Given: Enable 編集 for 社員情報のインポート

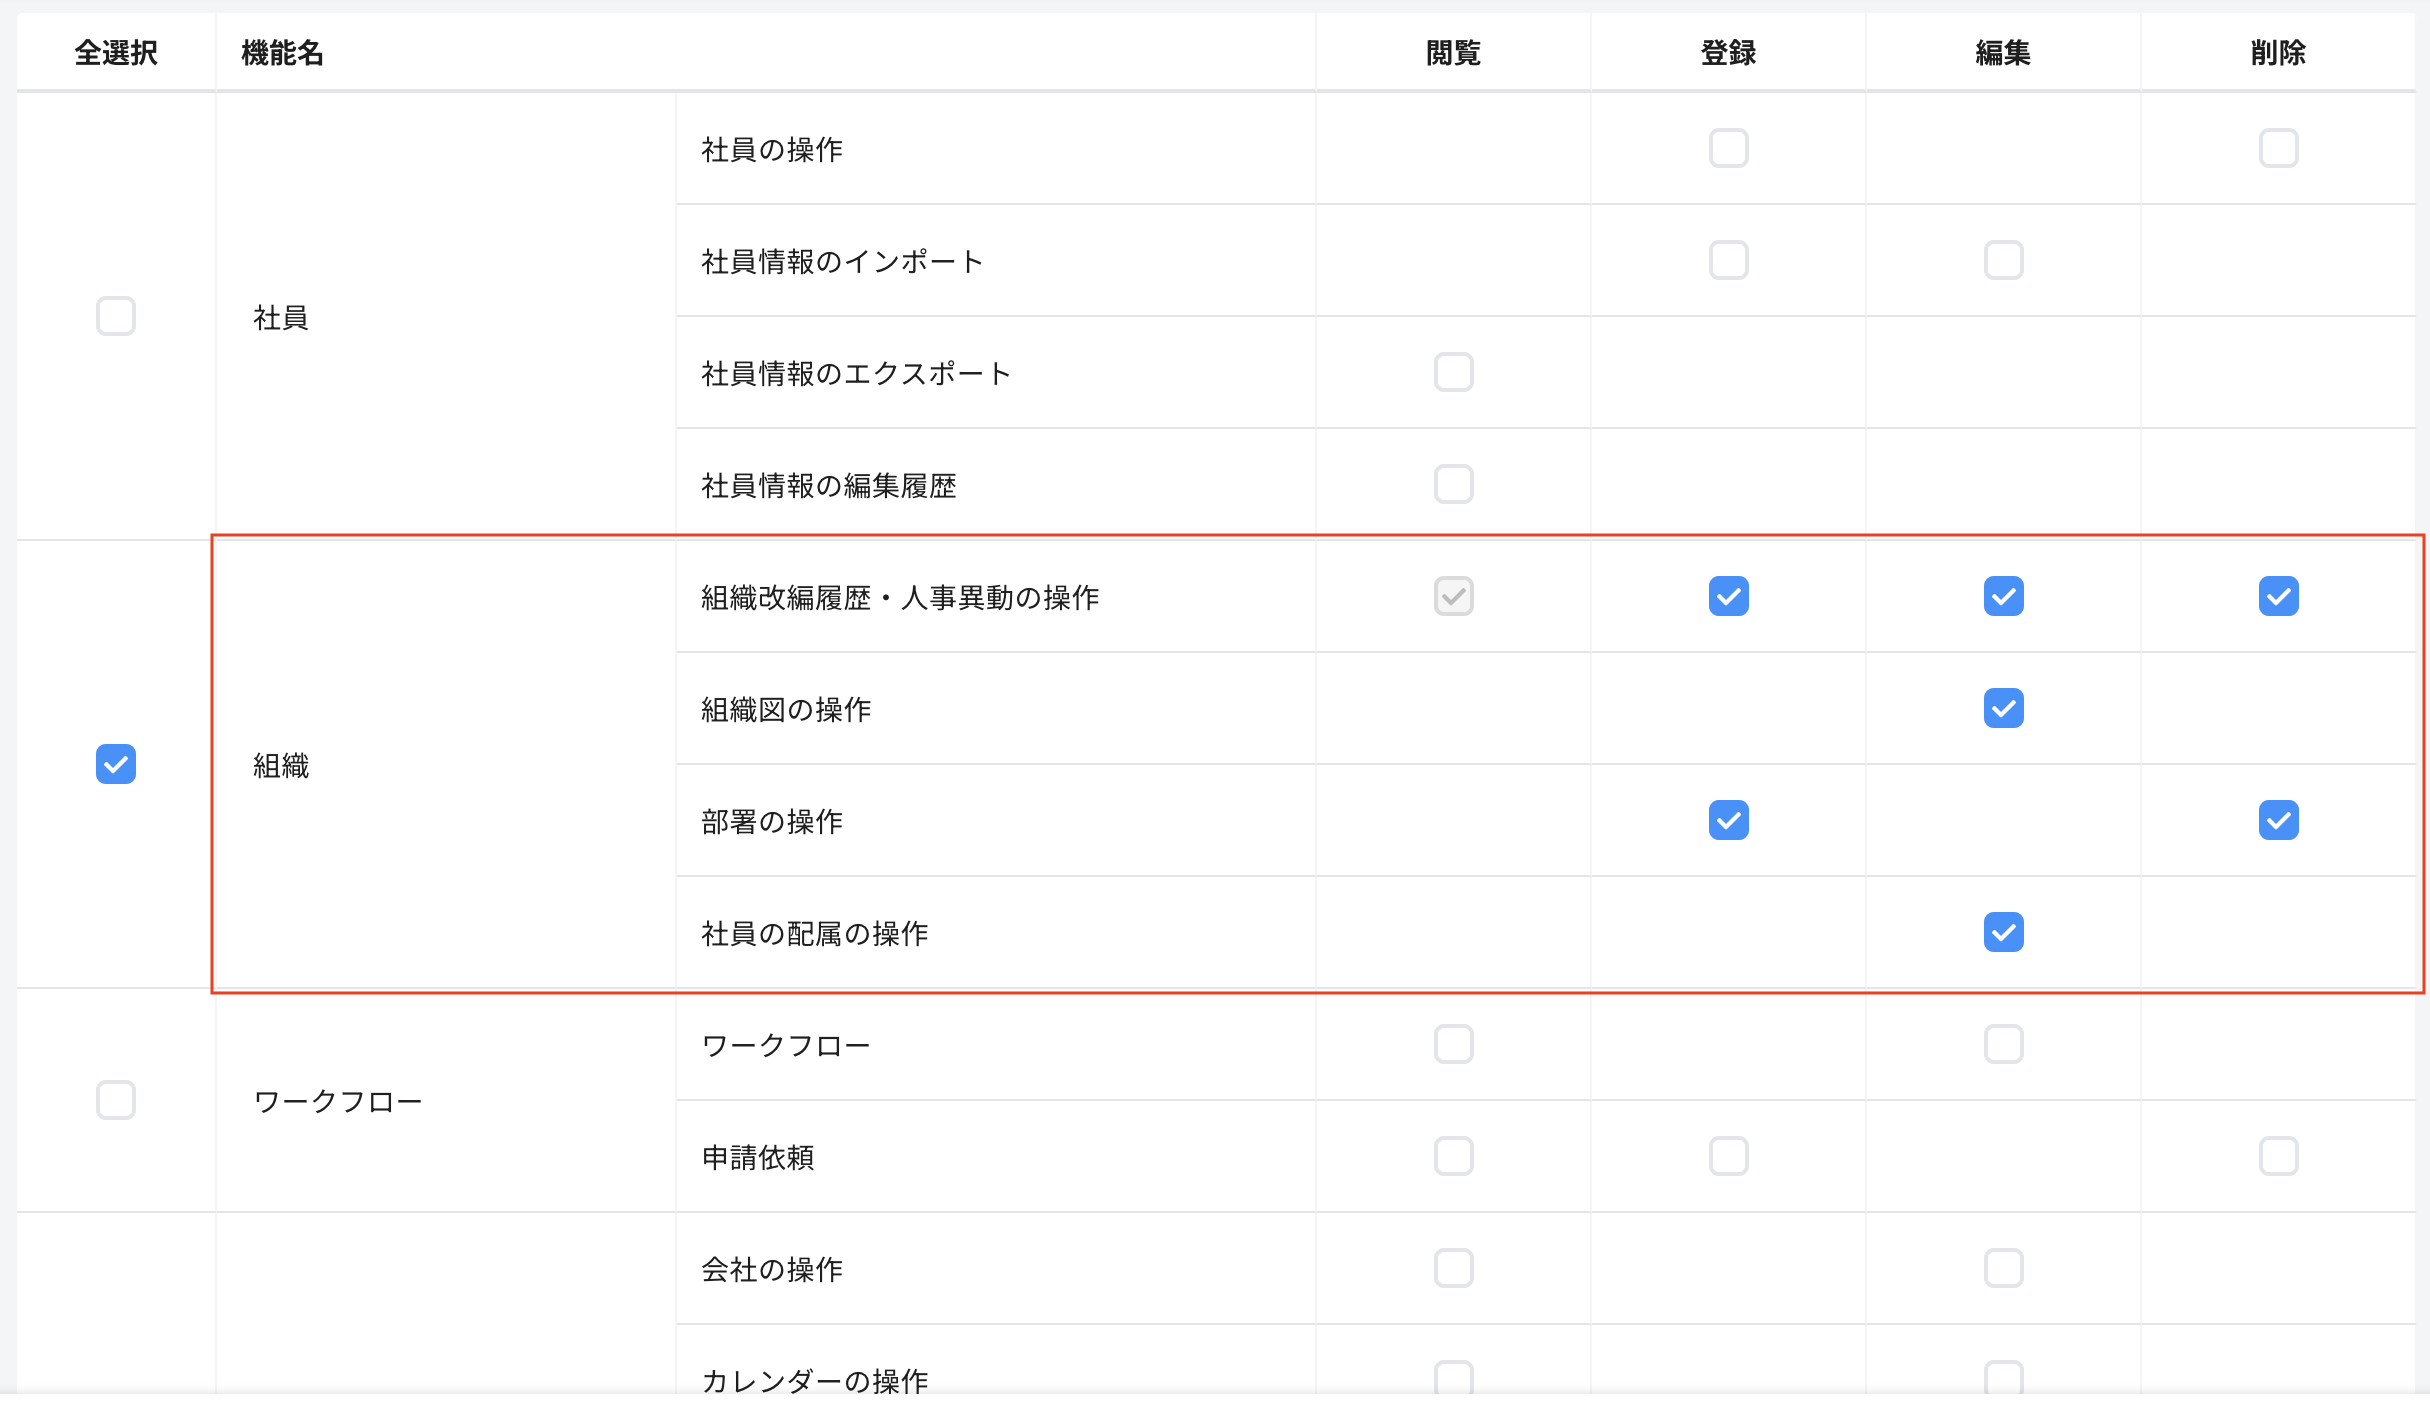Looking at the screenshot, I should pos(2003,260).
